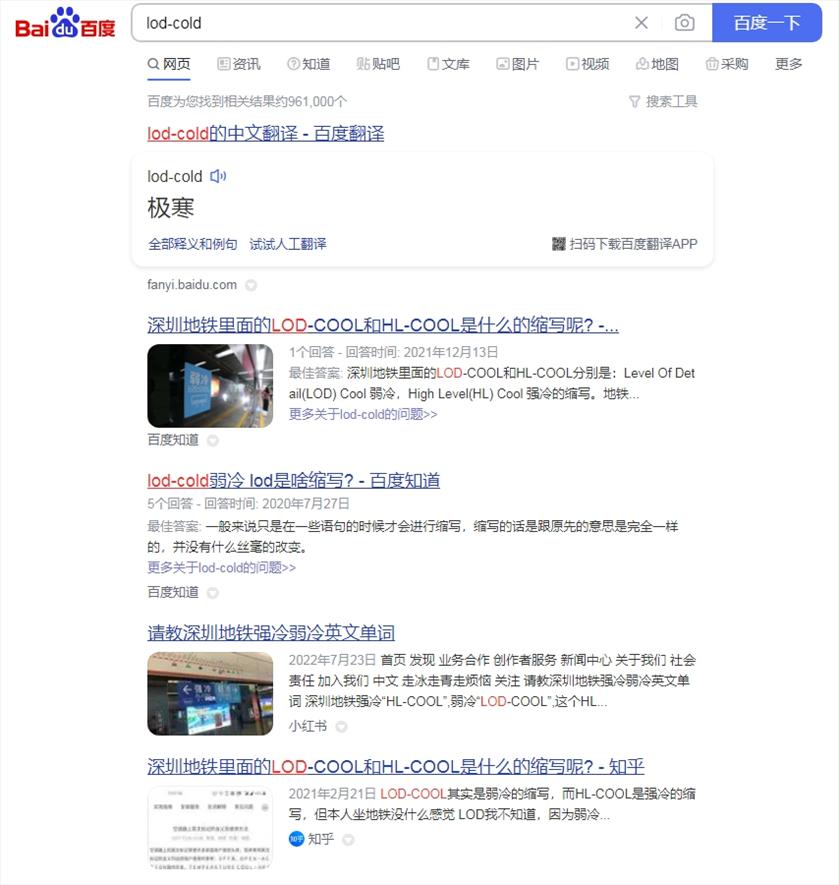Open the 贴吧 tab
Image resolution: width=839 pixels, height=885 pixels.
pyautogui.click(x=378, y=64)
